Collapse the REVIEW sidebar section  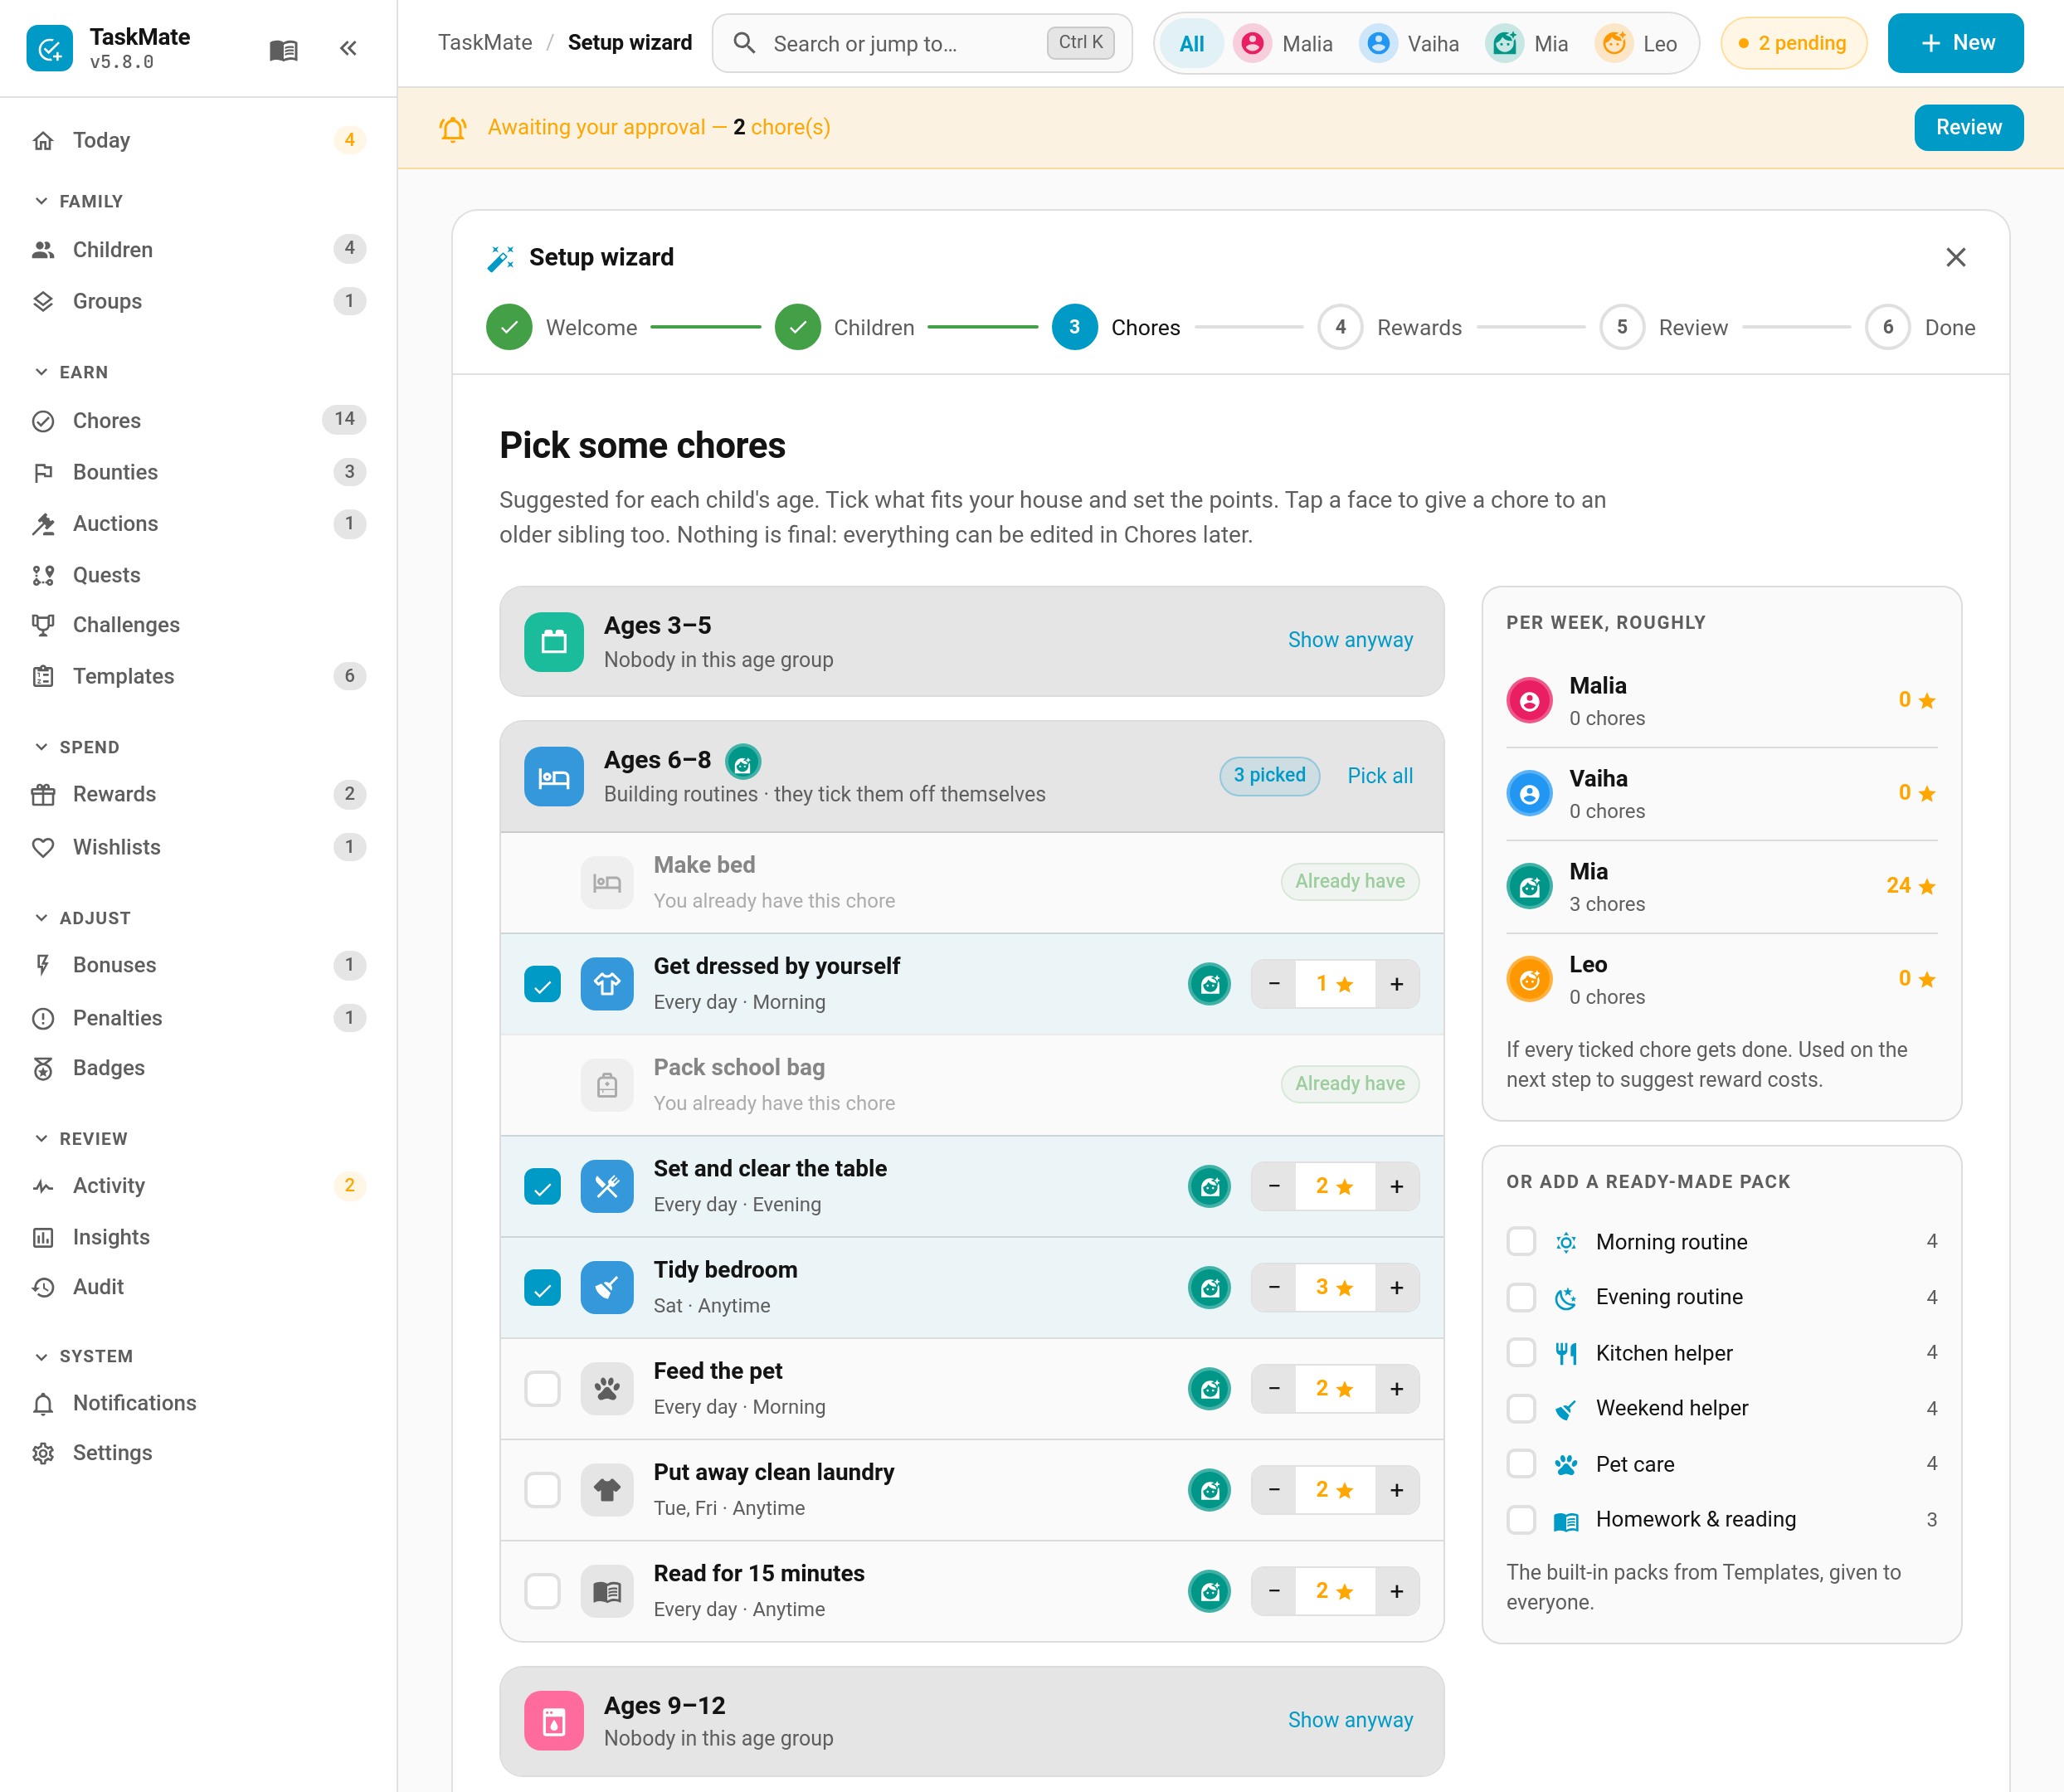click(80, 1139)
